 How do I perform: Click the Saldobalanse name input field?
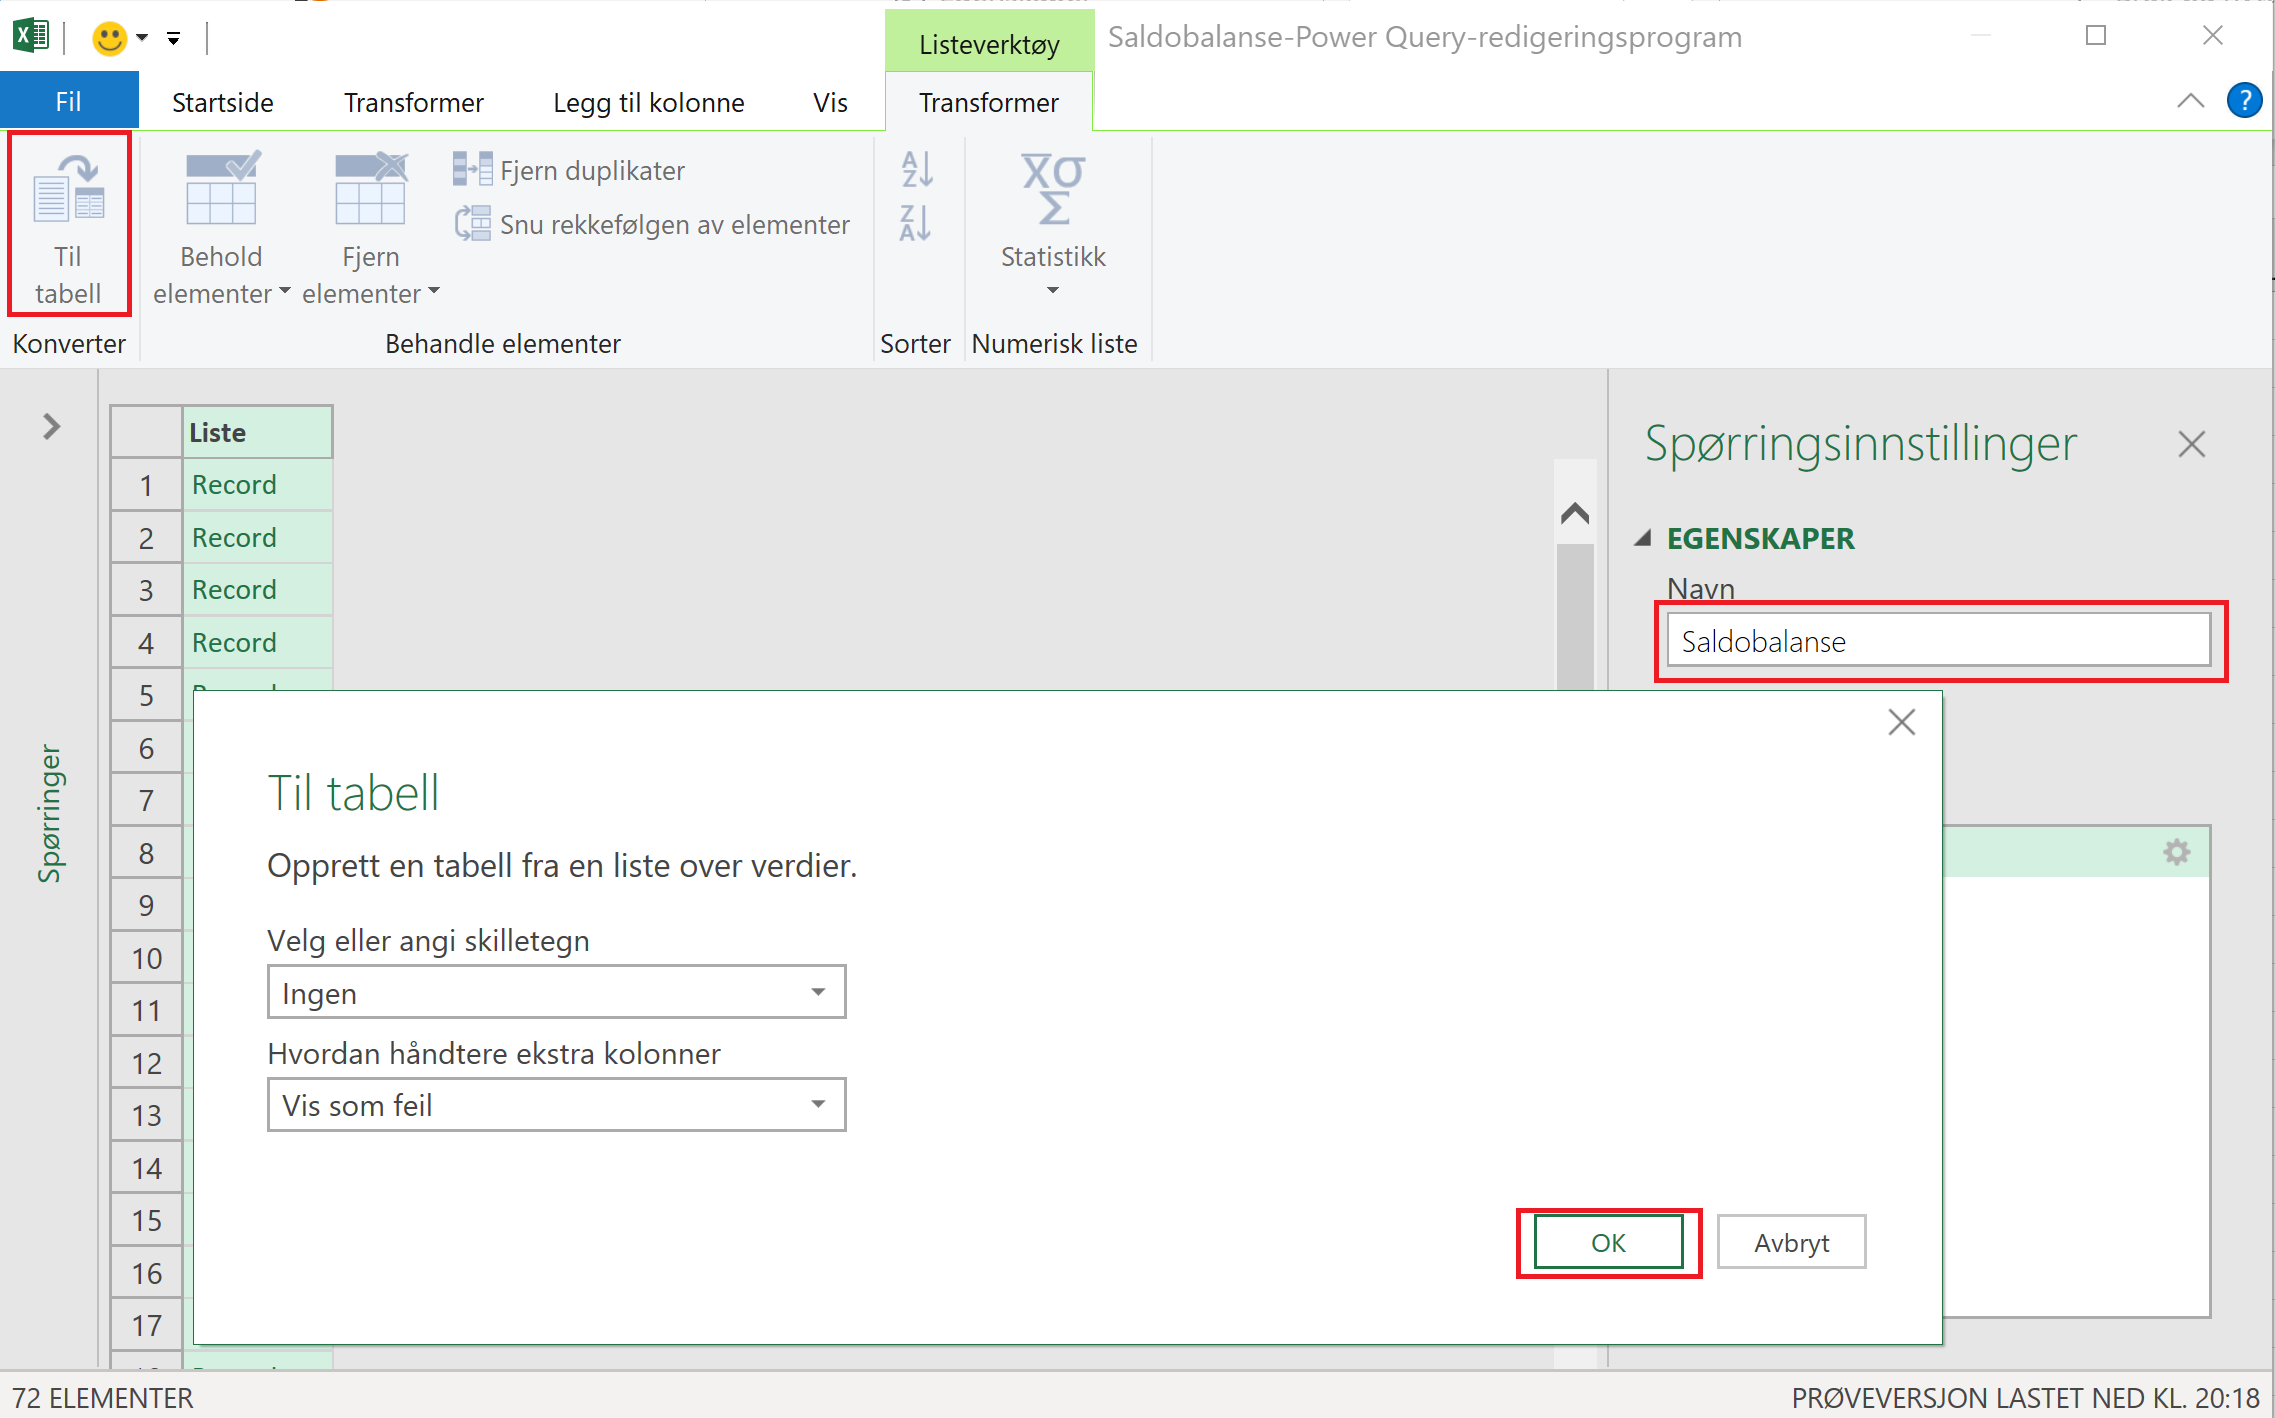pyautogui.click(x=1937, y=641)
